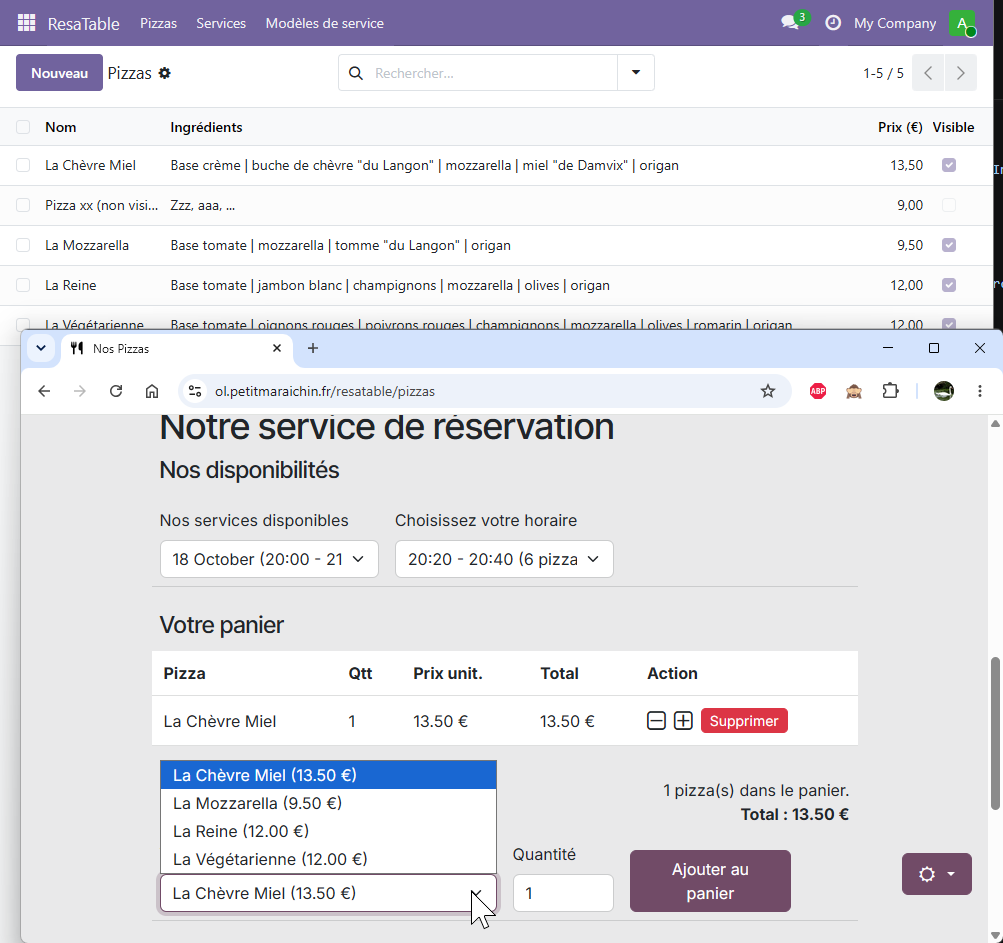Screen dimensions: 1003x943
Task: Click the monkey extension icon
Action: pos(853,391)
